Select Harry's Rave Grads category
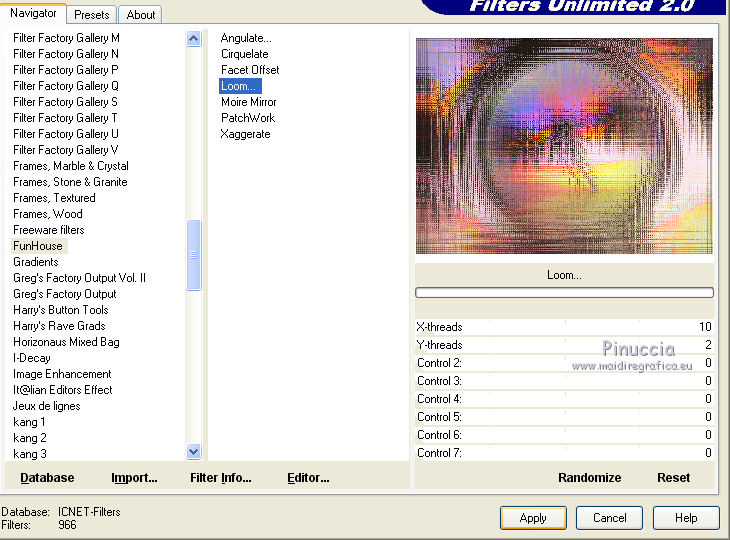 (59, 326)
